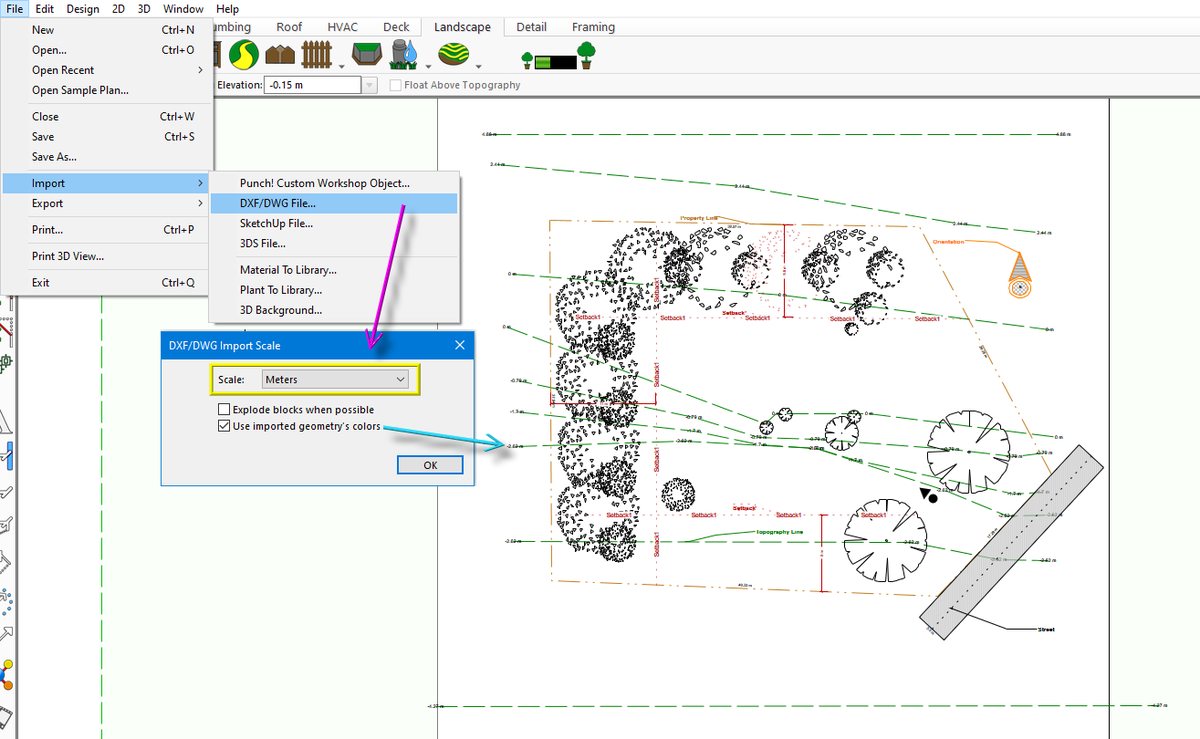Enable Explode blocks when possible
The height and width of the screenshot is (739, 1200).
click(x=224, y=410)
